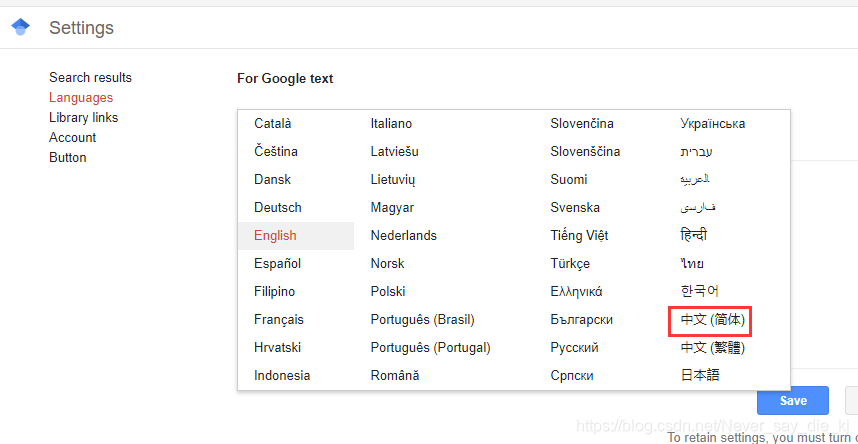Select Български language
Image resolution: width=858 pixels, height=444 pixels.
[x=582, y=320]
